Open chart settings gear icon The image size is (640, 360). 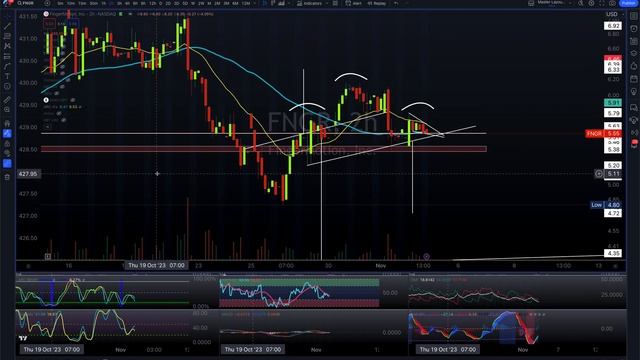tap(591, 3)
